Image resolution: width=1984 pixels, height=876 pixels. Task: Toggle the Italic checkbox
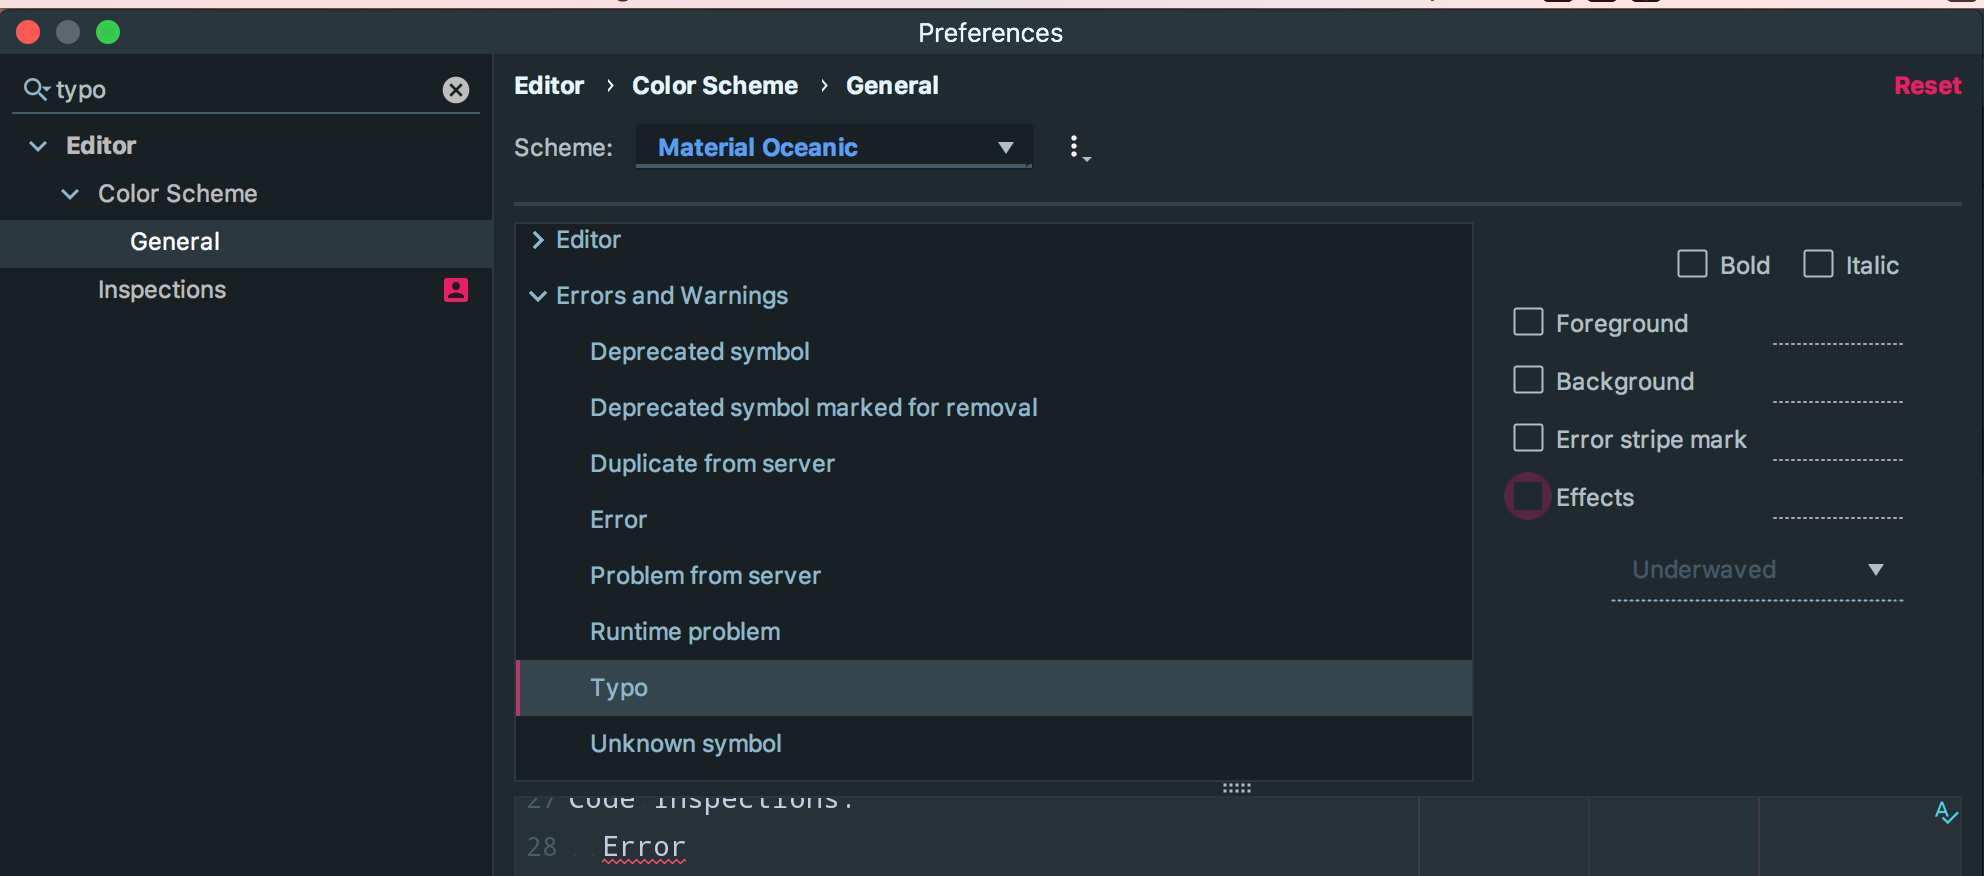pyautogui.click(x=1818, y=264)
